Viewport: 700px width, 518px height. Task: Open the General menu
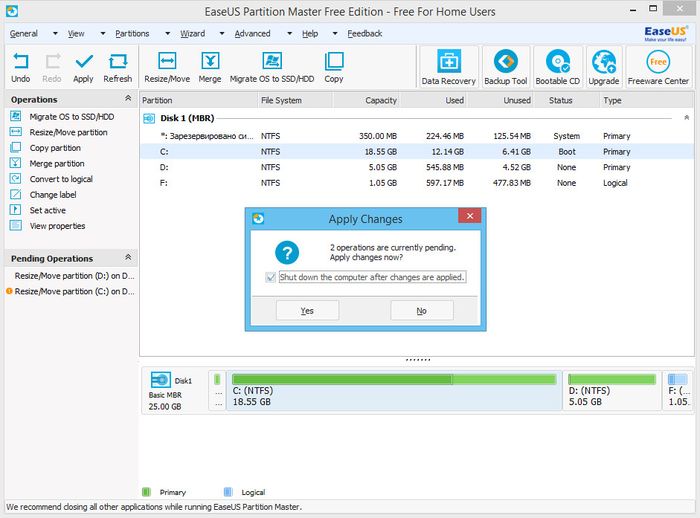click(x=24, y=33)
